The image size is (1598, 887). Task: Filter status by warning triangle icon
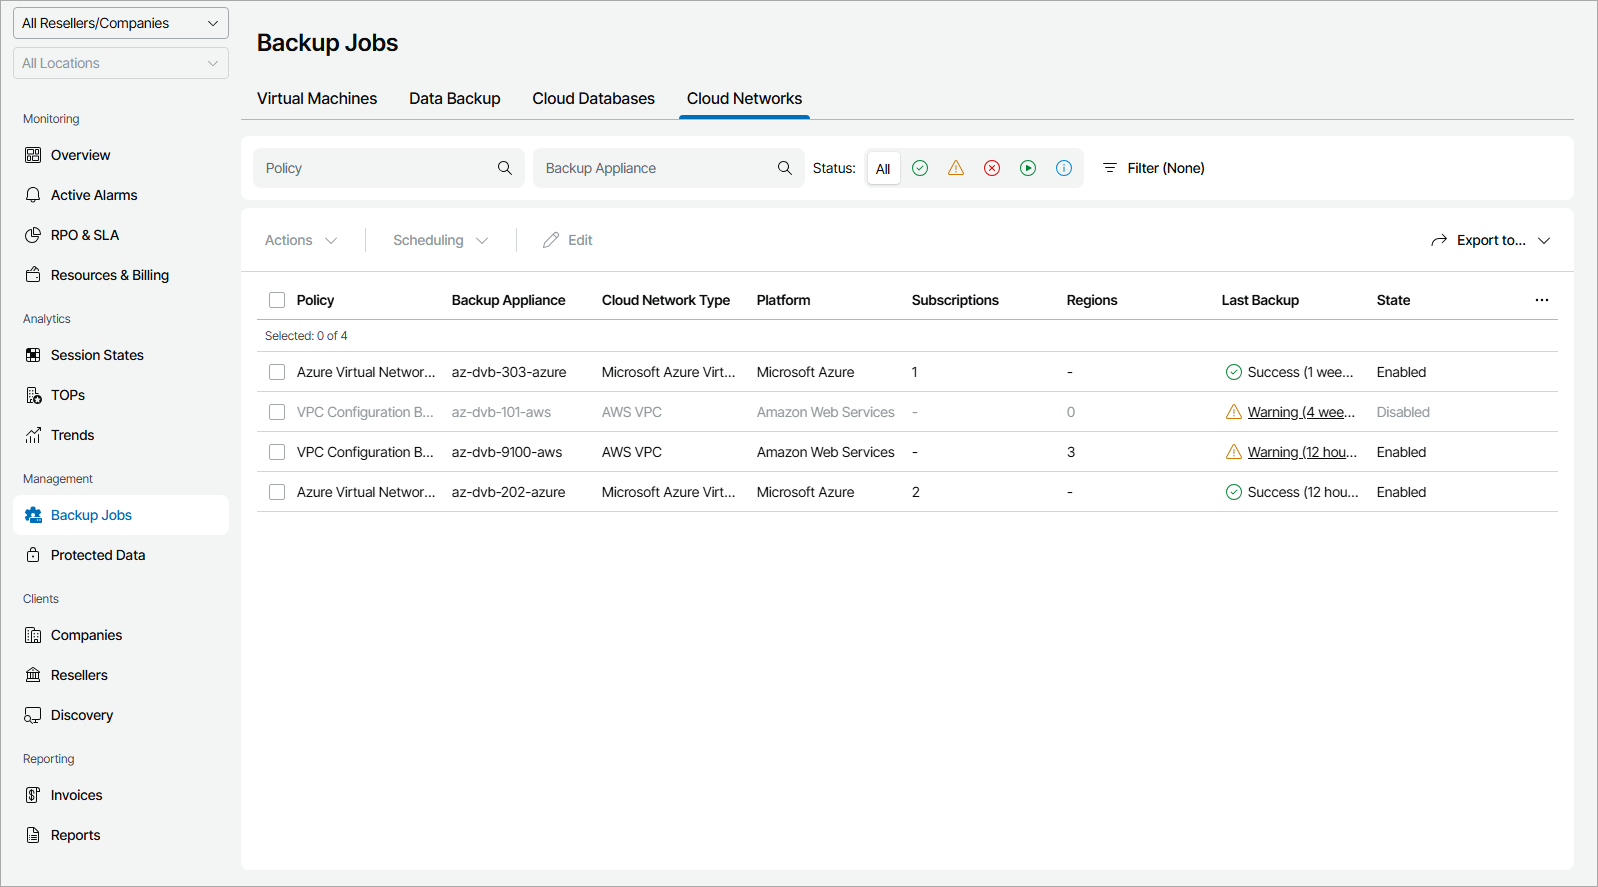coord(956,168)
